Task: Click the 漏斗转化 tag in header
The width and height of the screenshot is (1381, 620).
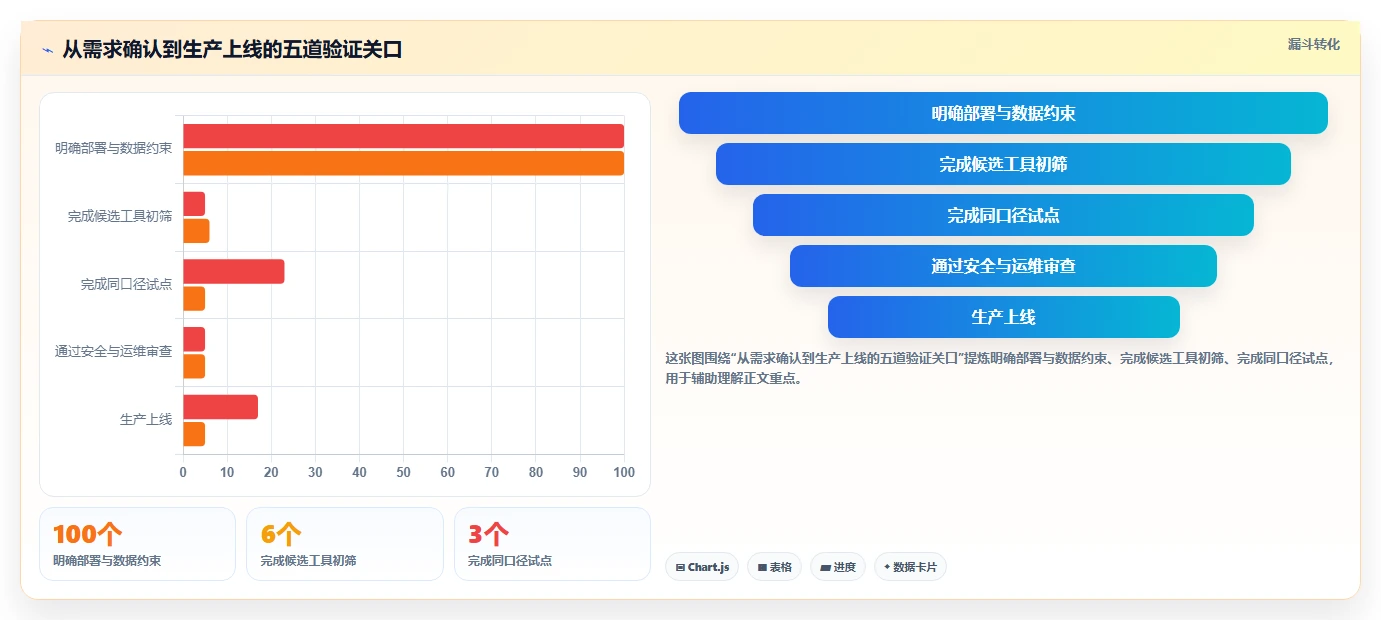Action: pos(1313,44)
